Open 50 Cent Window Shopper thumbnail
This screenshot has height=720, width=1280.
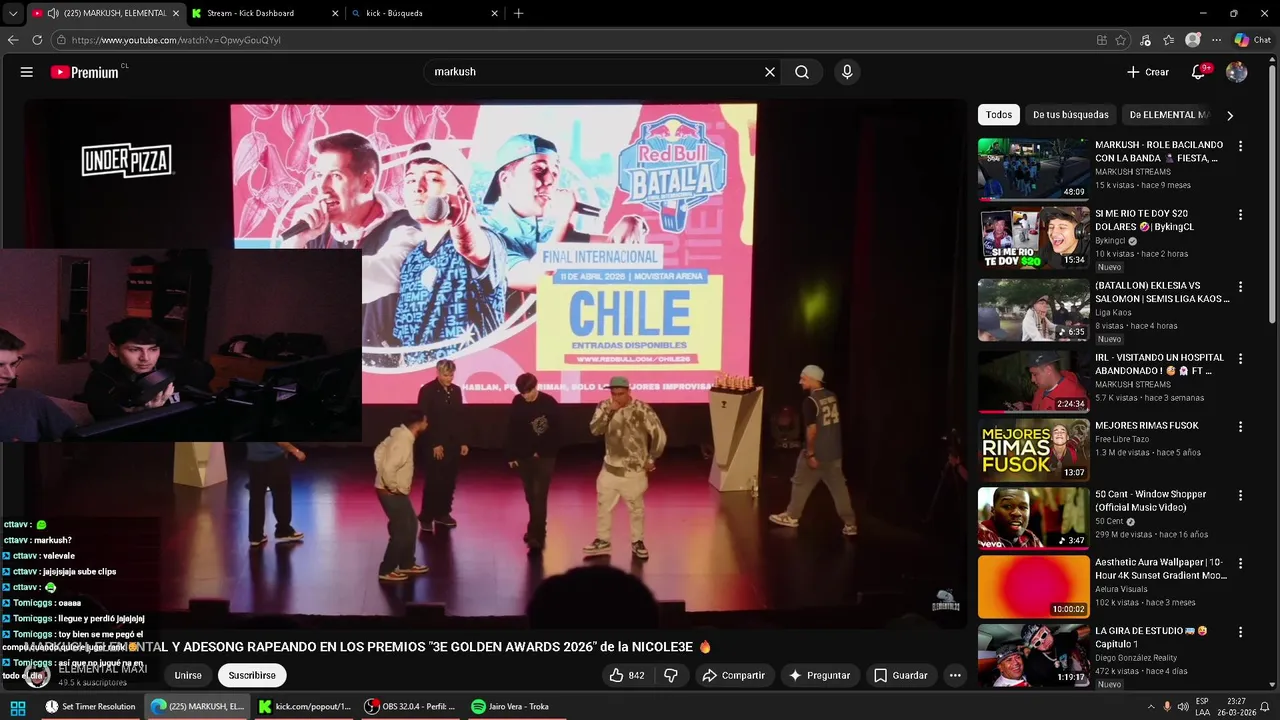(1033, 518)
